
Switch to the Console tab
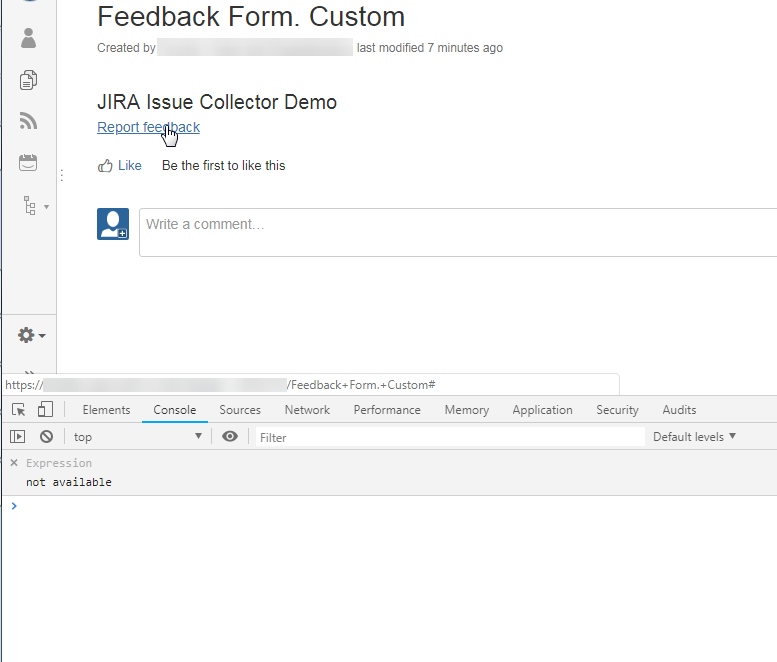click(174, 410)
